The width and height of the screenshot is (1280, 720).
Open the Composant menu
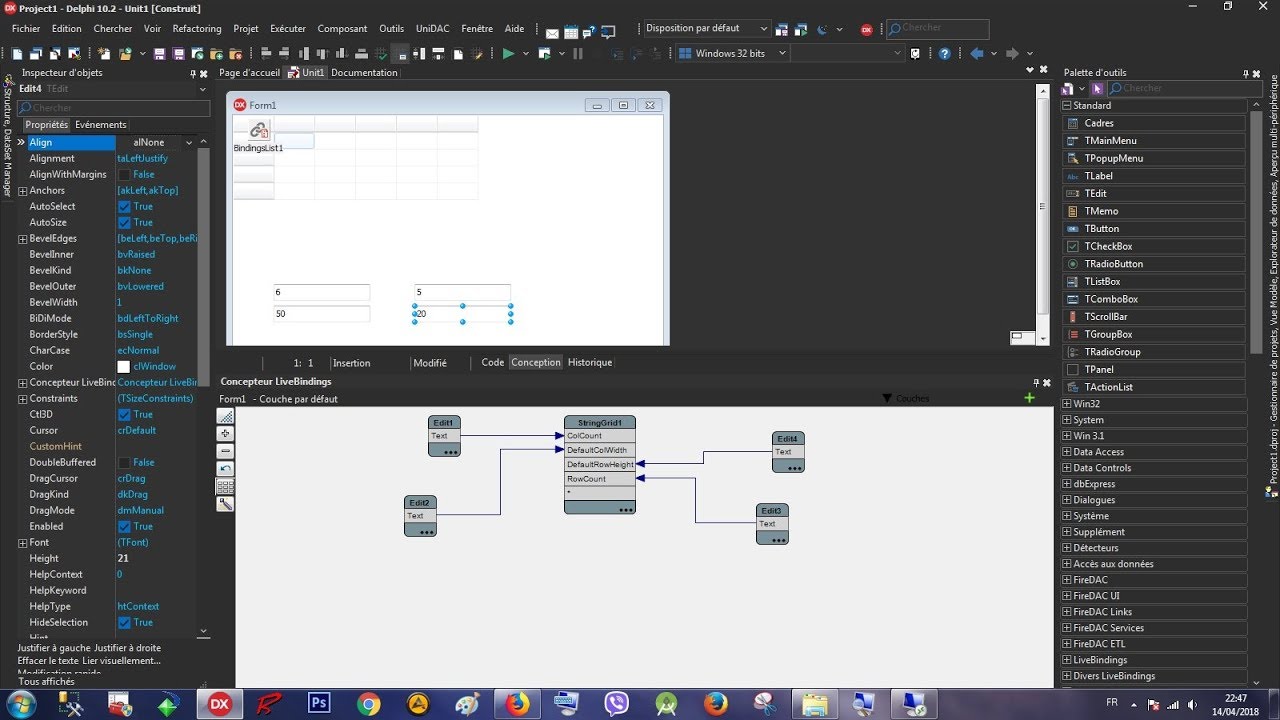click(342, 29)
